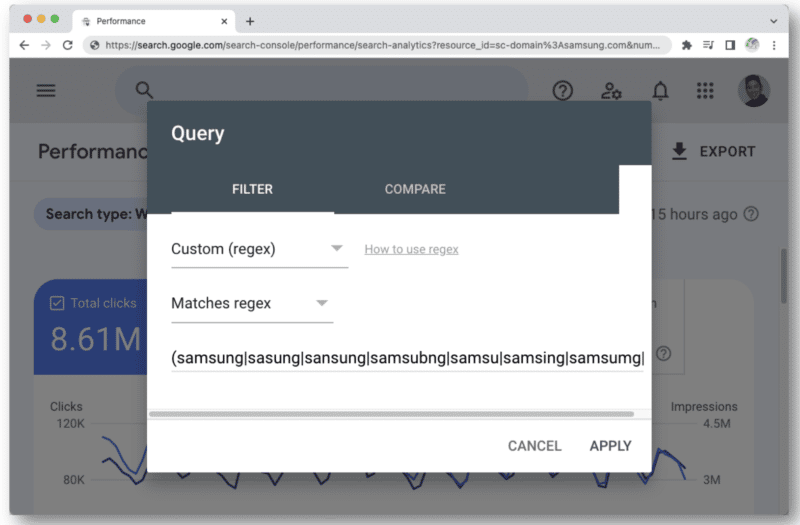Open the browser extensions puzzle icon
This screenshot has height=525, width=800.
(x=687, y=45)
